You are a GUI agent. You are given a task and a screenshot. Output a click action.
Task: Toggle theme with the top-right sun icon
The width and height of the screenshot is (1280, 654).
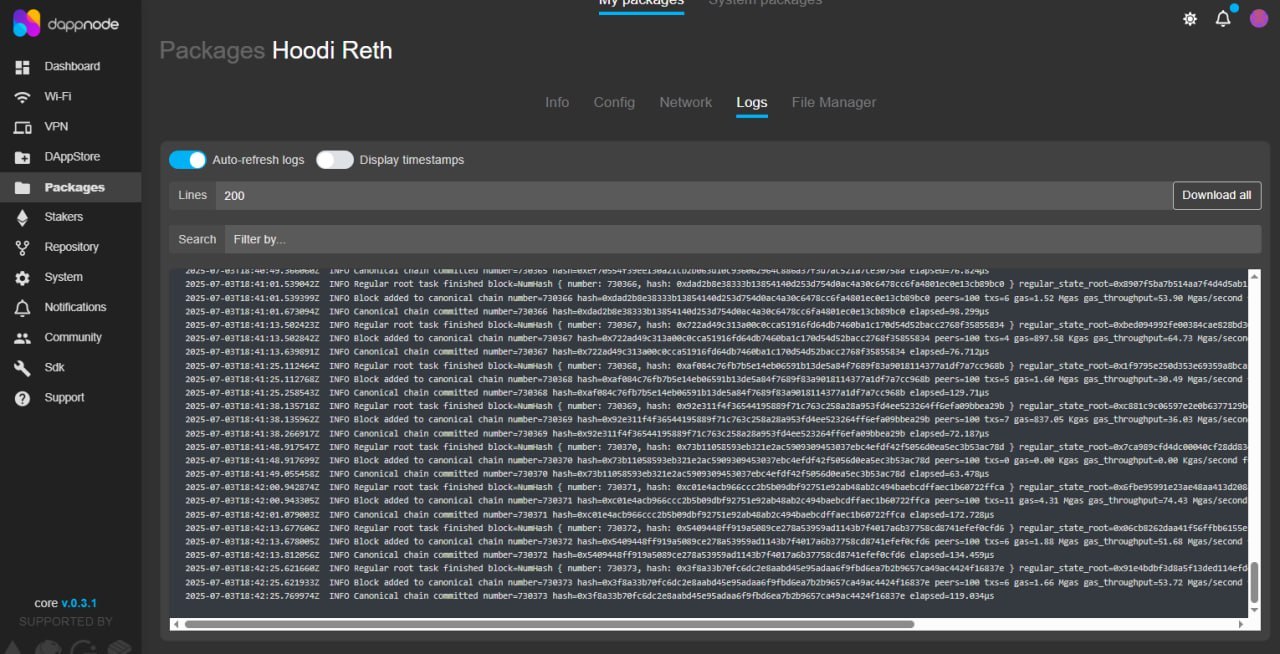click(x=1190, y=19)
